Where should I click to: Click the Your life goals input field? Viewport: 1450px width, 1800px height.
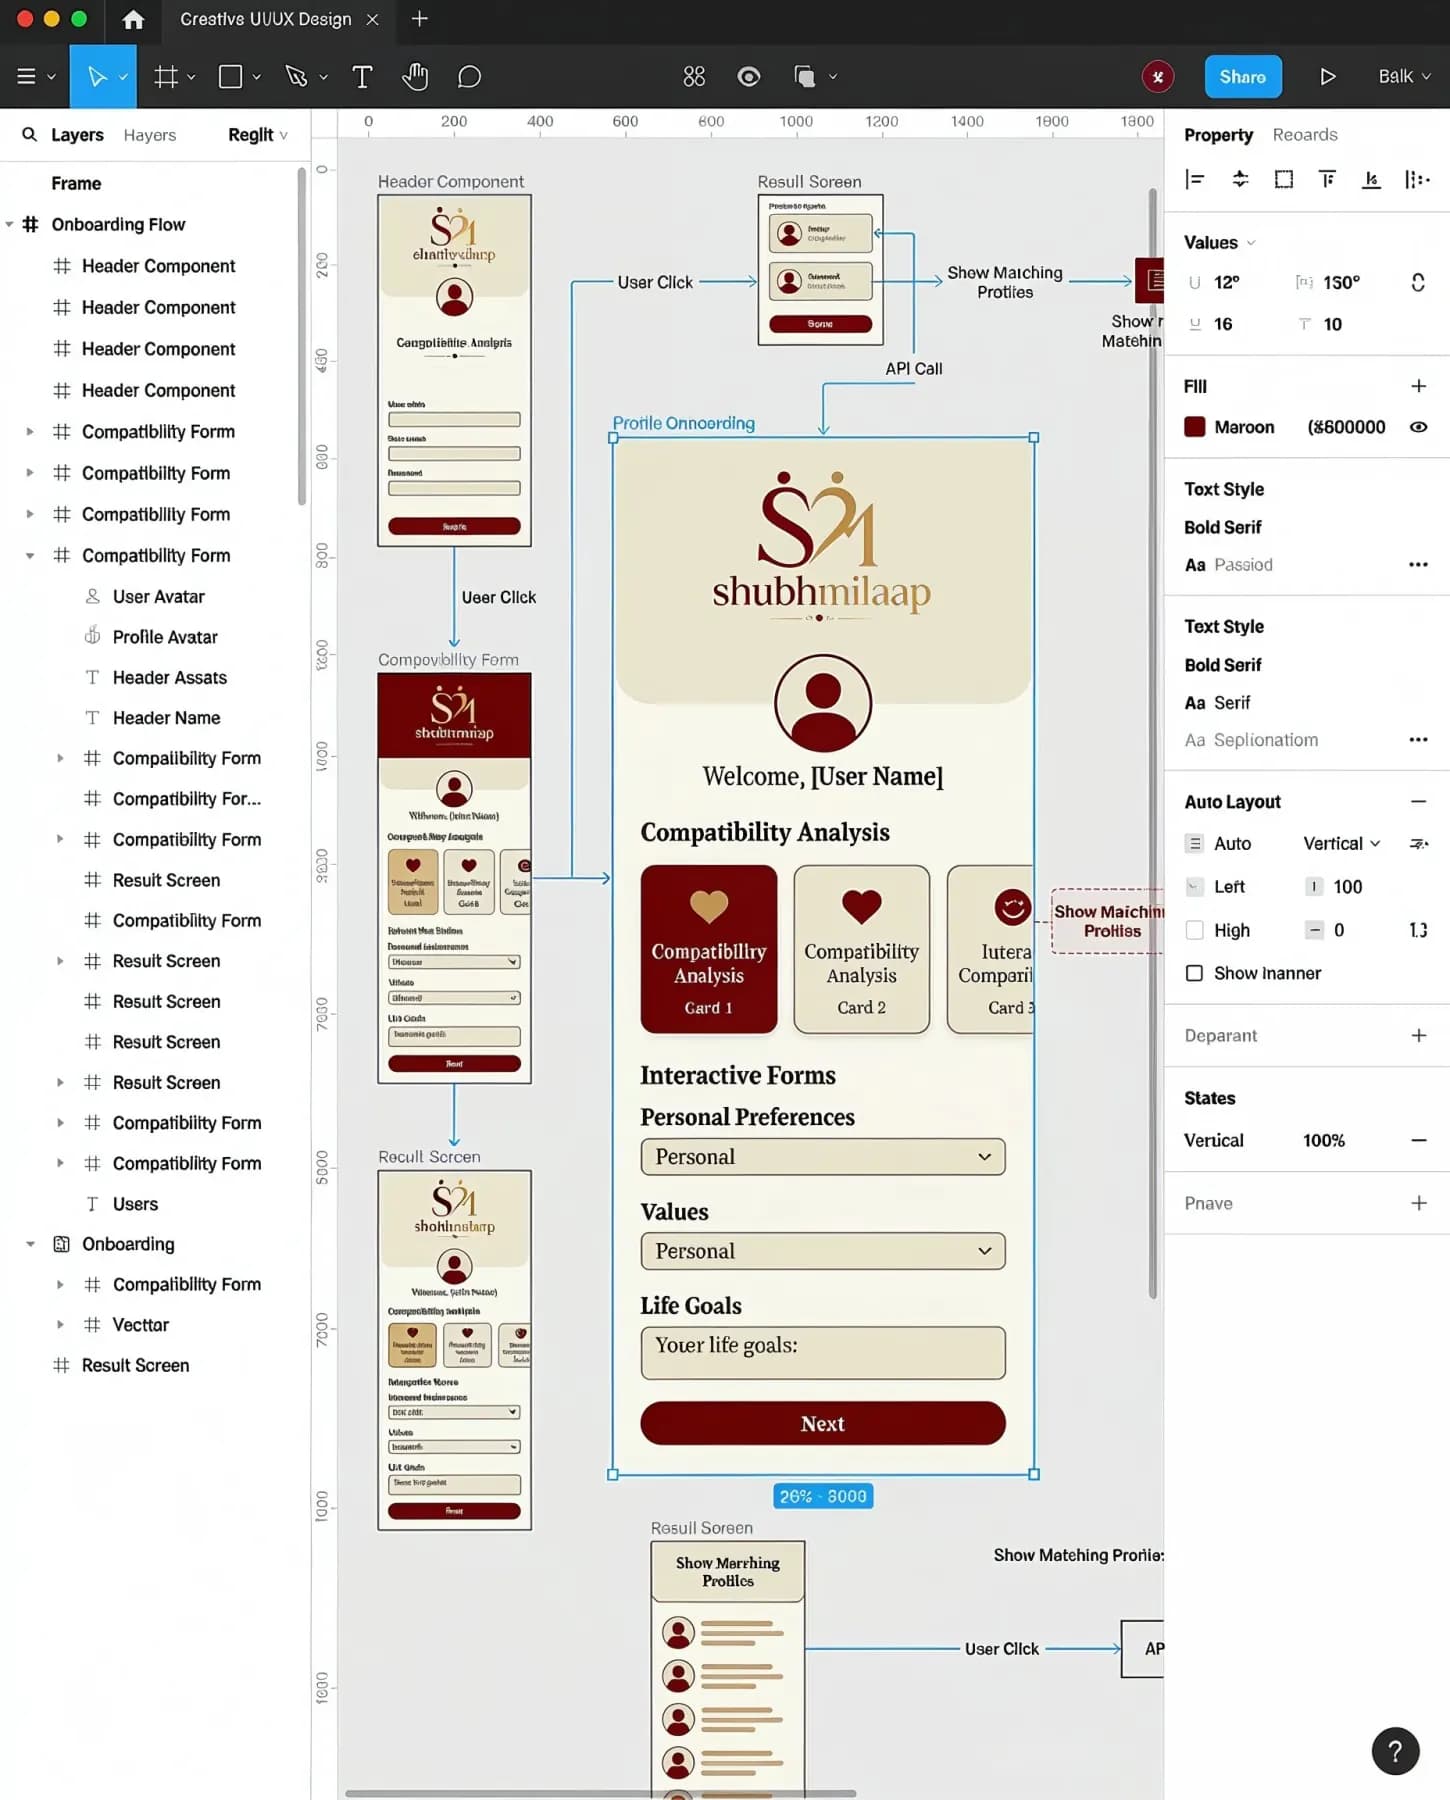[822, 1352]
